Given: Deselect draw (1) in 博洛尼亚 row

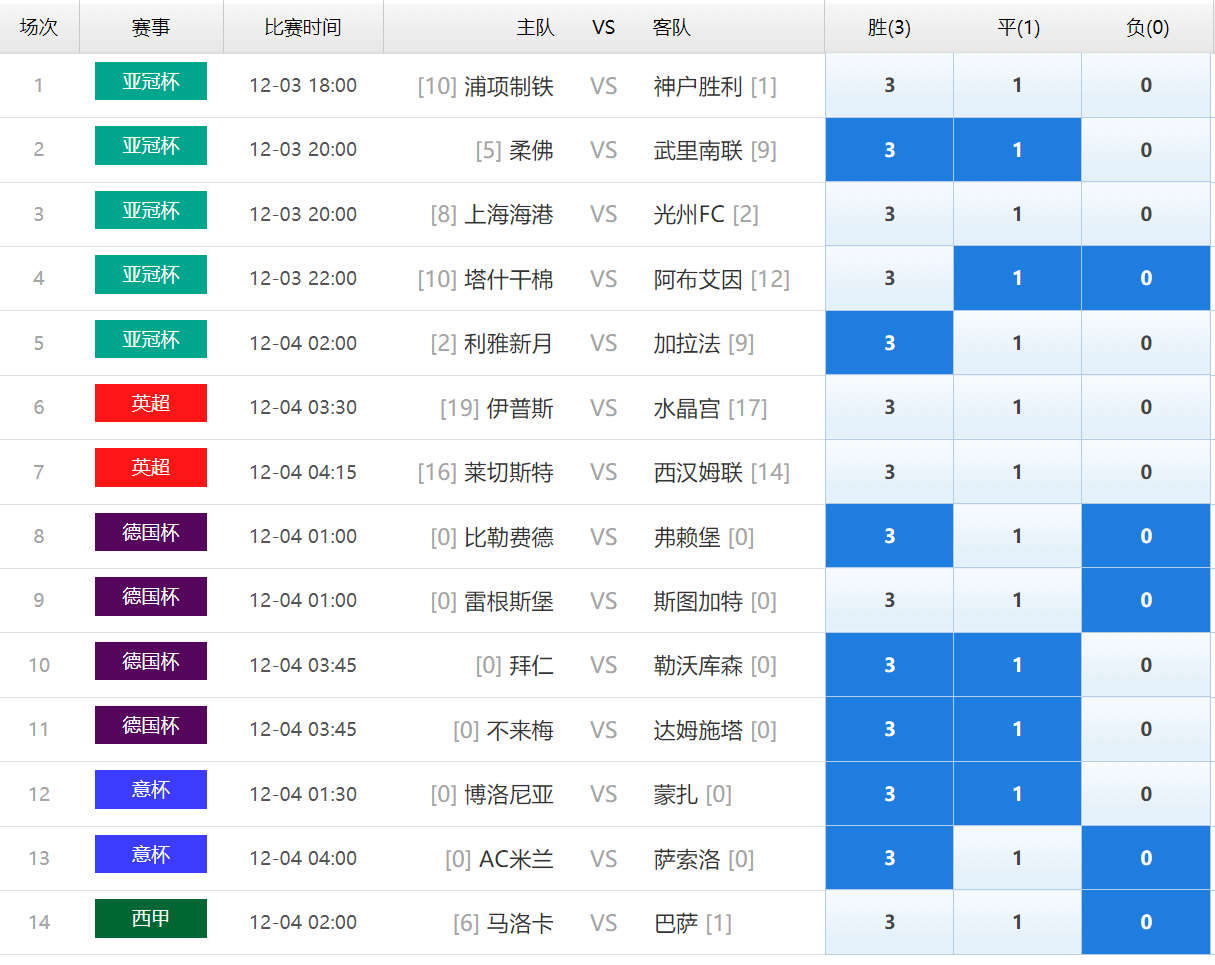Looking at the screenshot, I should pos(1017,794).
